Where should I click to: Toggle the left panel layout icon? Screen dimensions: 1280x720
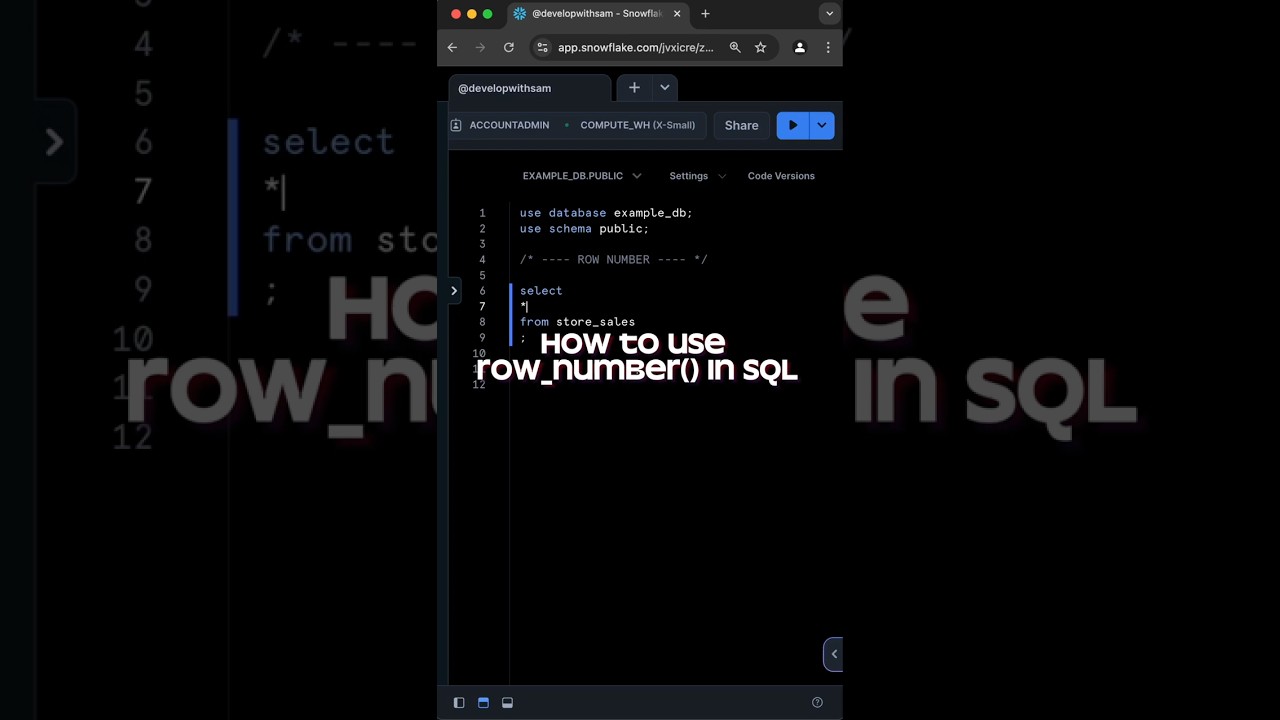pos(459,703)
